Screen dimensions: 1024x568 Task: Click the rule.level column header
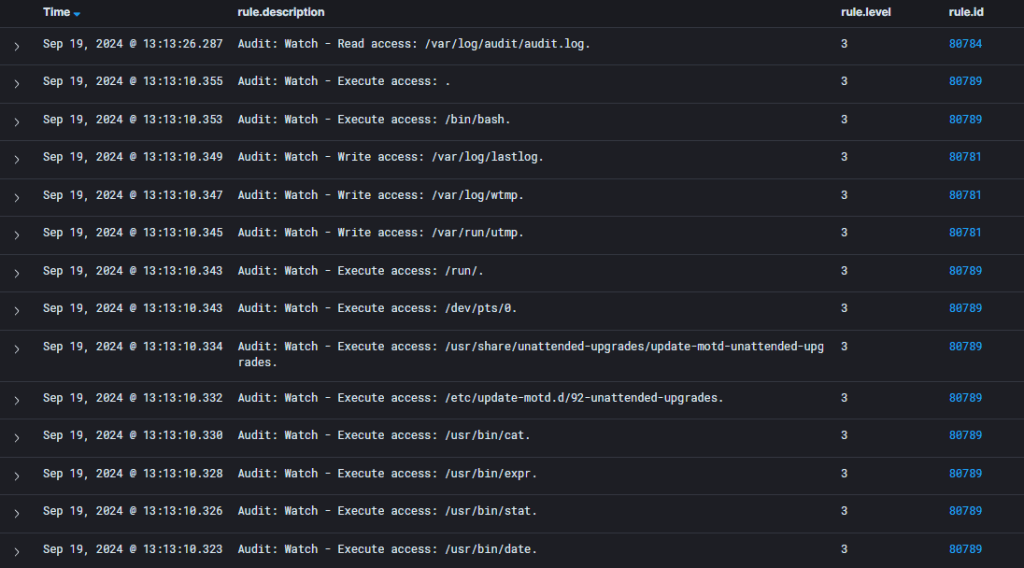point(865,12)
